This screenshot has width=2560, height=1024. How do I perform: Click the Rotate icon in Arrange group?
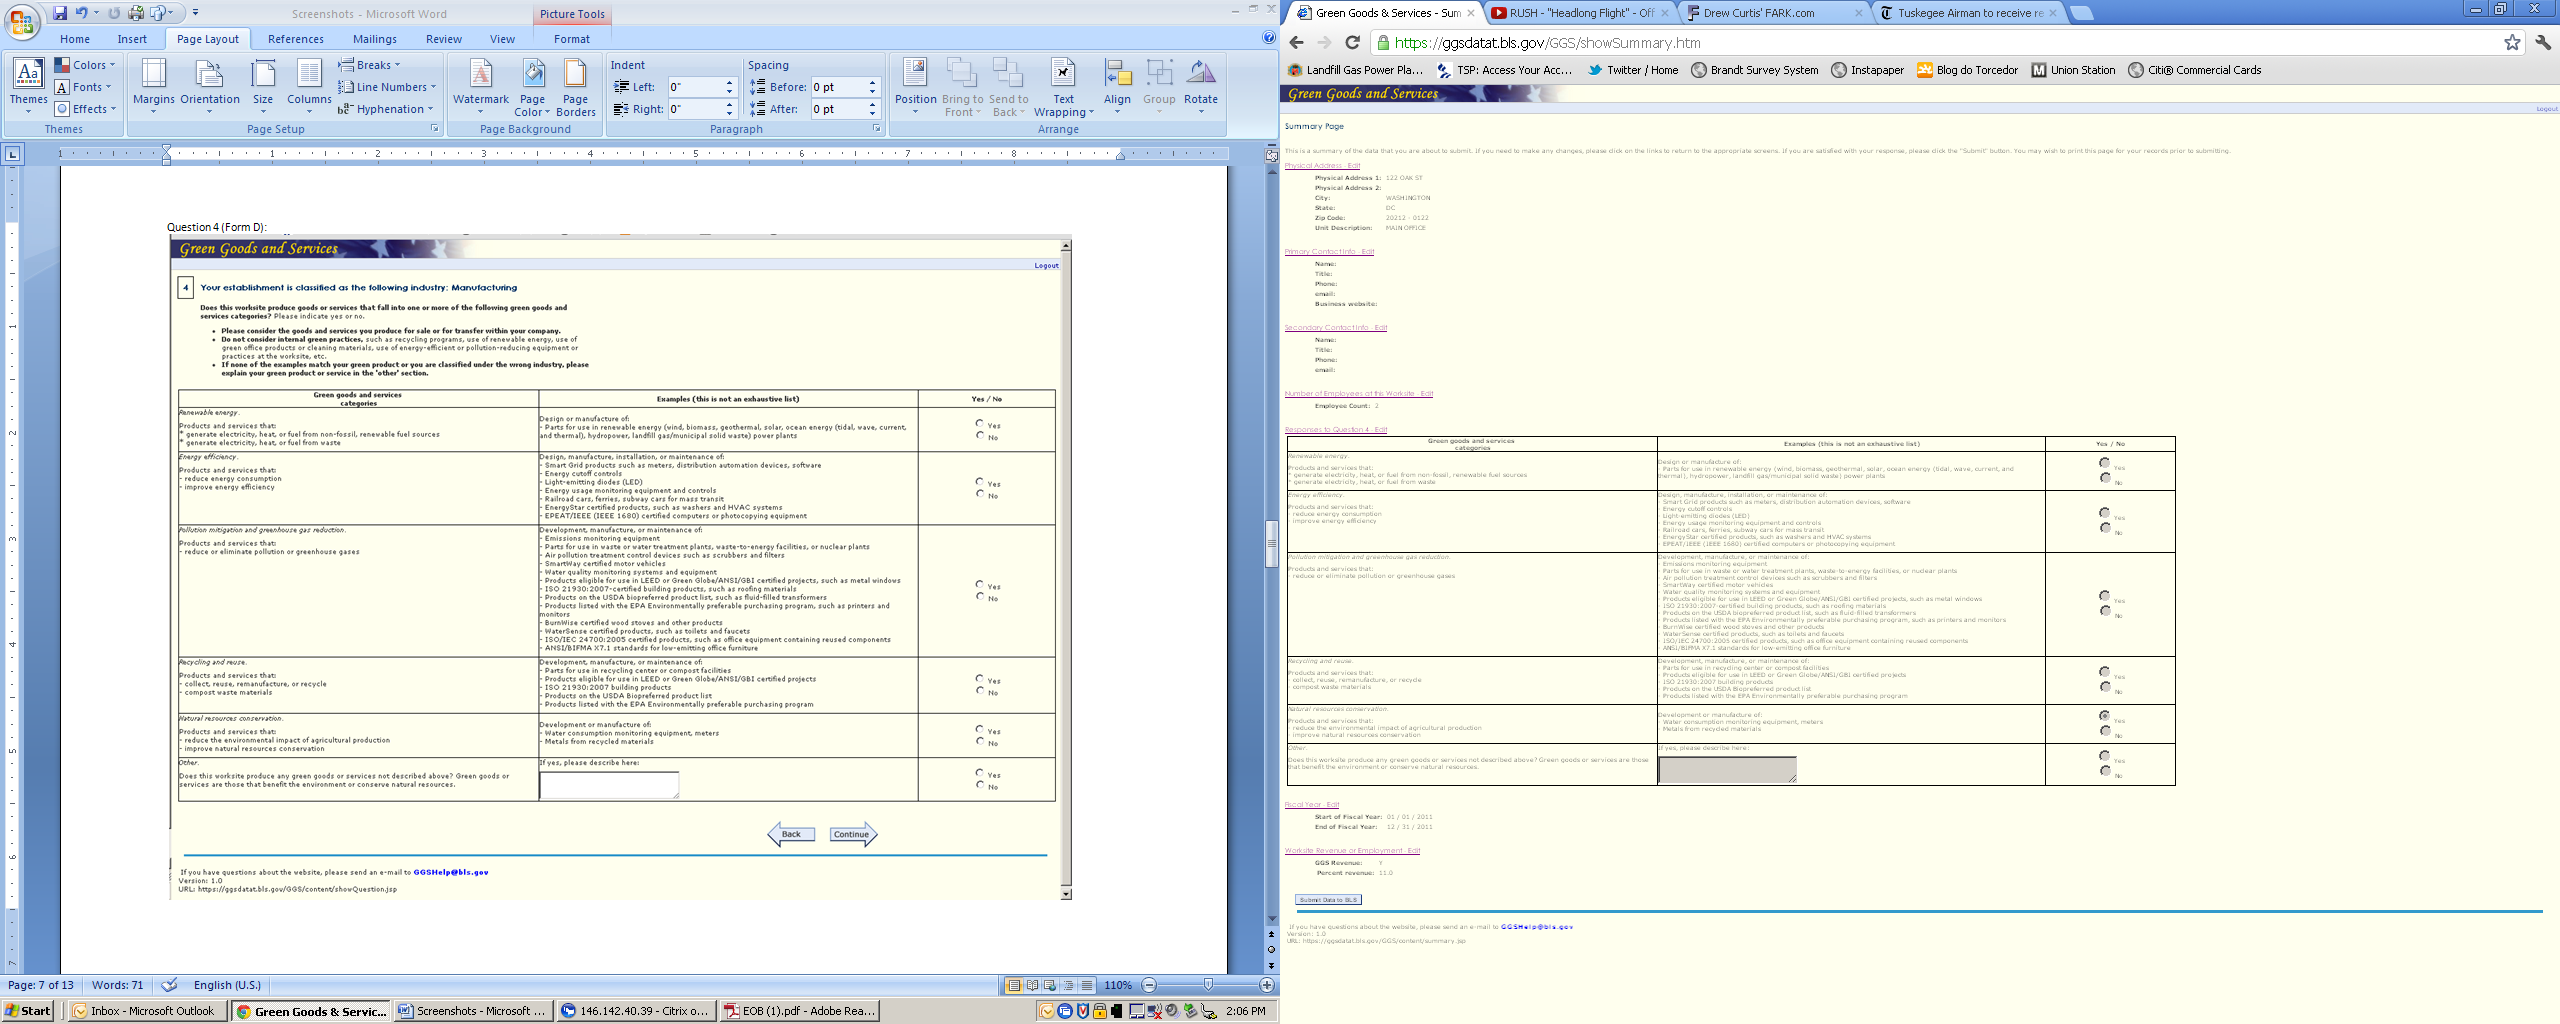(1200, 82)
